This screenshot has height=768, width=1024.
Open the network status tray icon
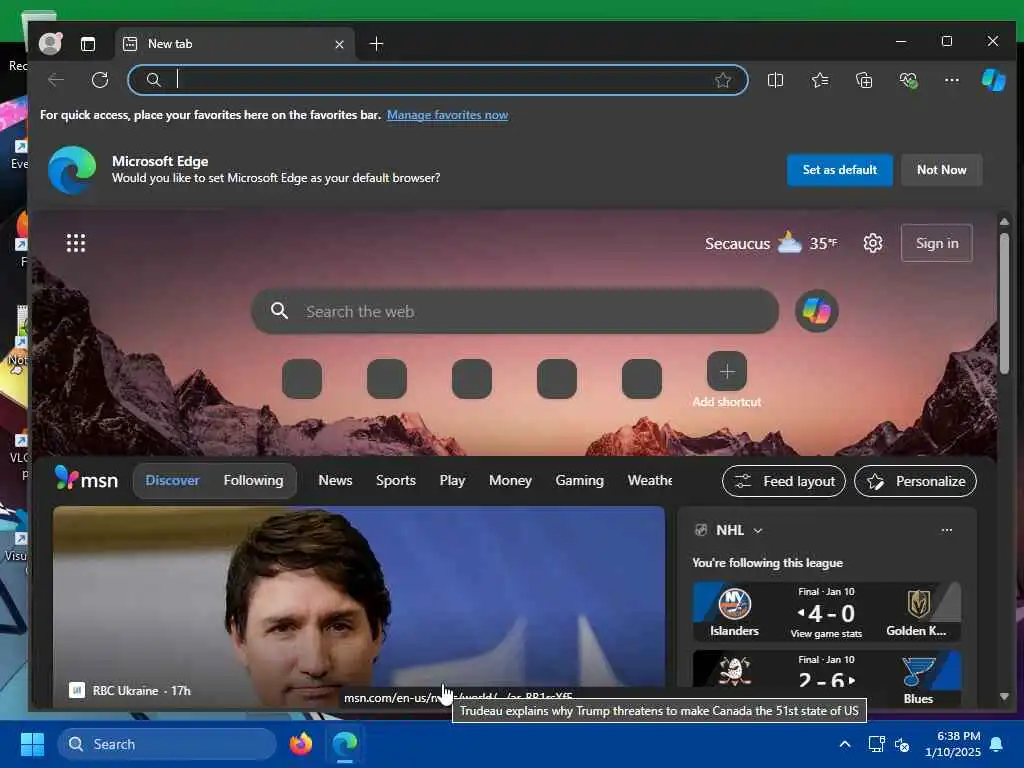coord(876,744)
